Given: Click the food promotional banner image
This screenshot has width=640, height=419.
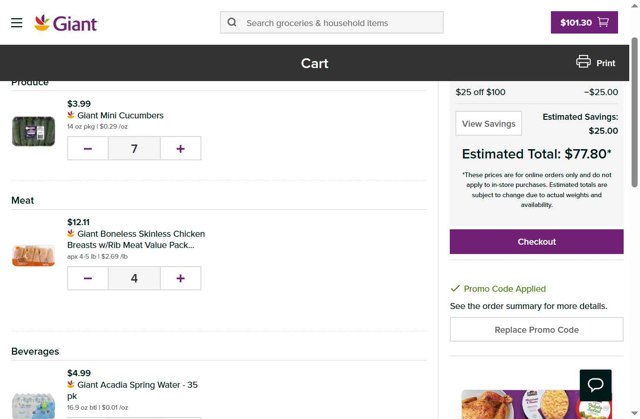Looking at the screenshot, I should tap(536, 404).
